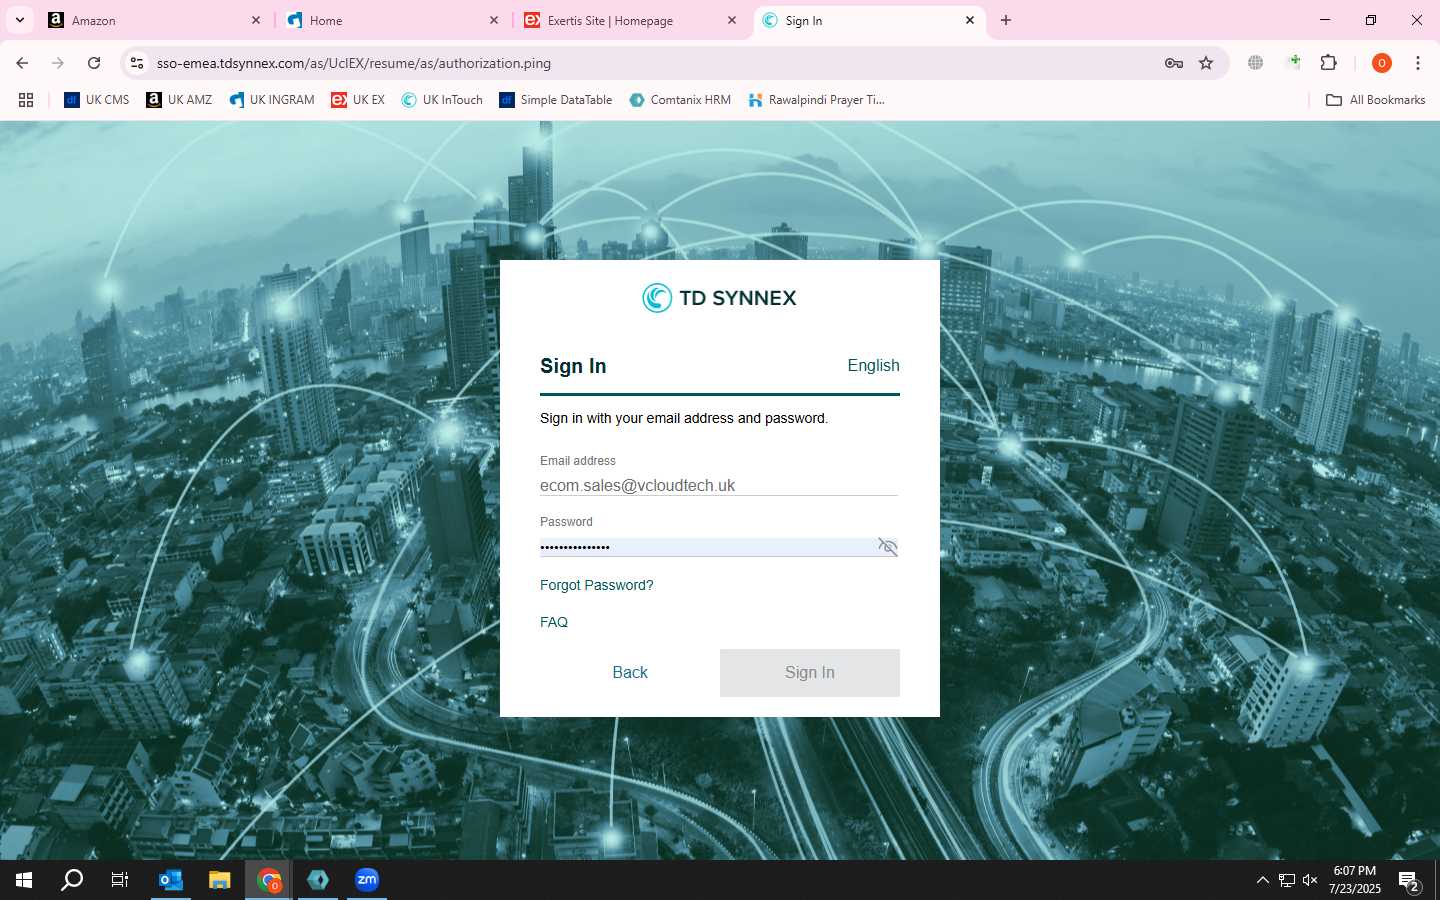Go back to previous page

click(22, 63)
